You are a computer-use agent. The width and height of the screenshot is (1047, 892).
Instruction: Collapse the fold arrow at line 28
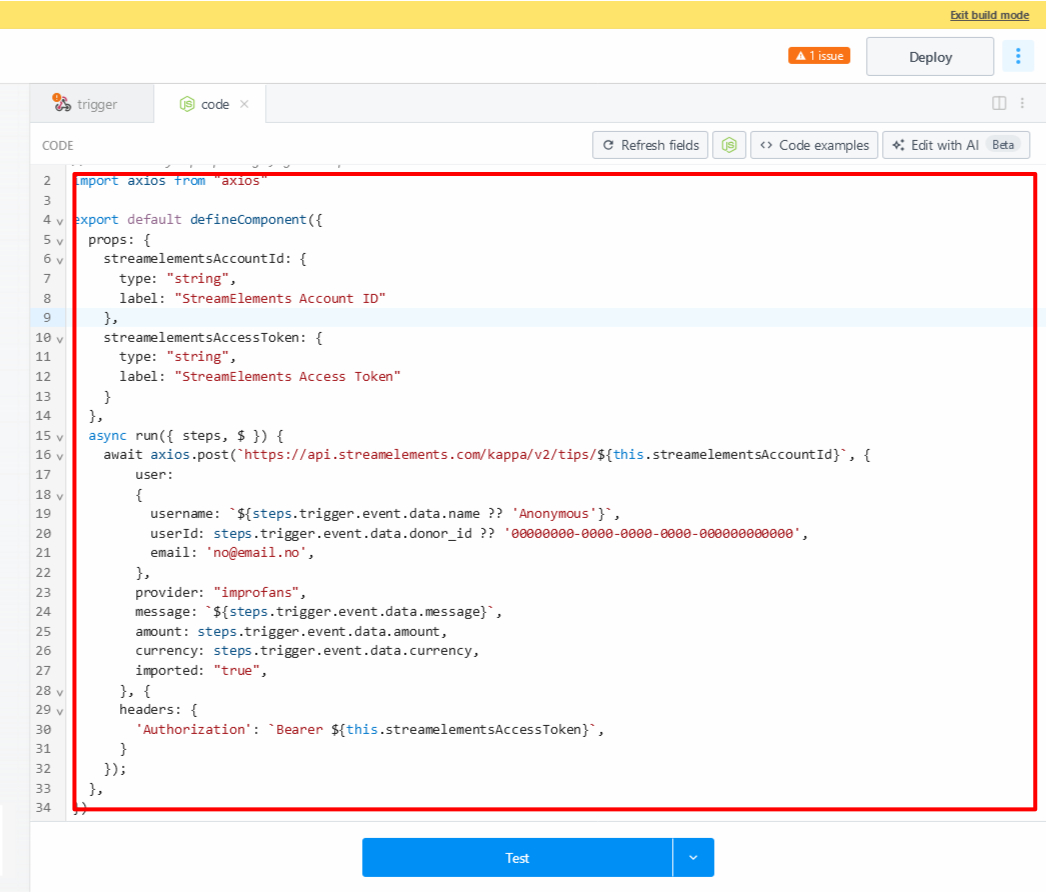coord(59,692)
